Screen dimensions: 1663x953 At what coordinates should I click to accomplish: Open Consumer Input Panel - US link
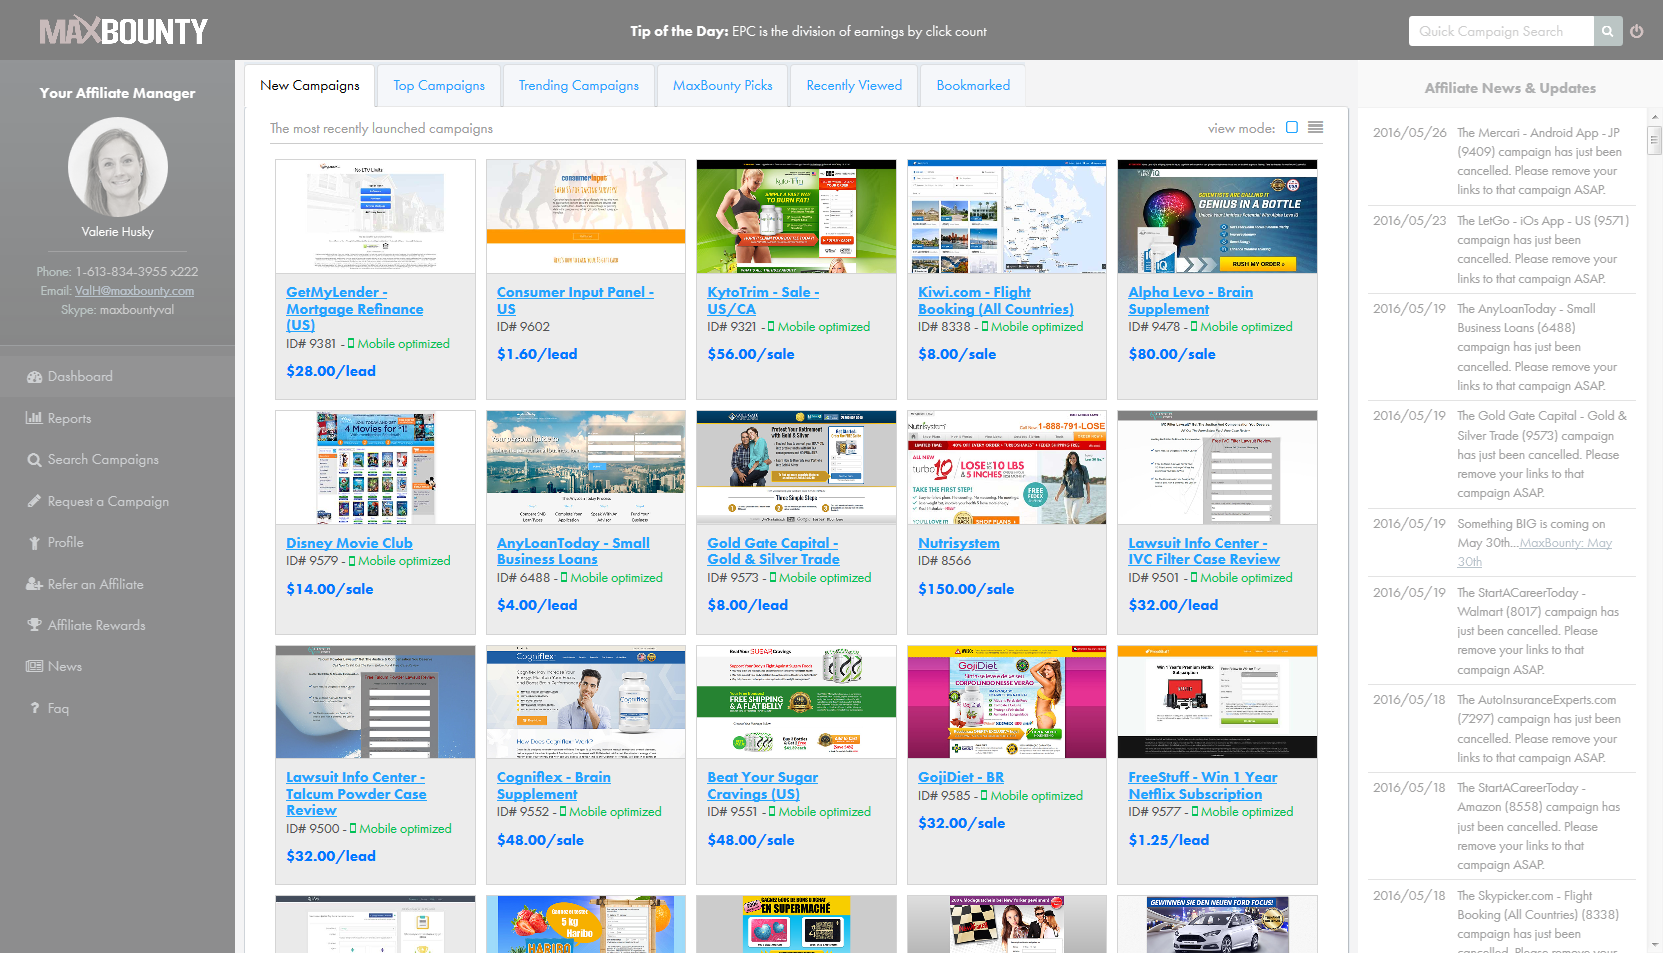click(x=575, y=301)
